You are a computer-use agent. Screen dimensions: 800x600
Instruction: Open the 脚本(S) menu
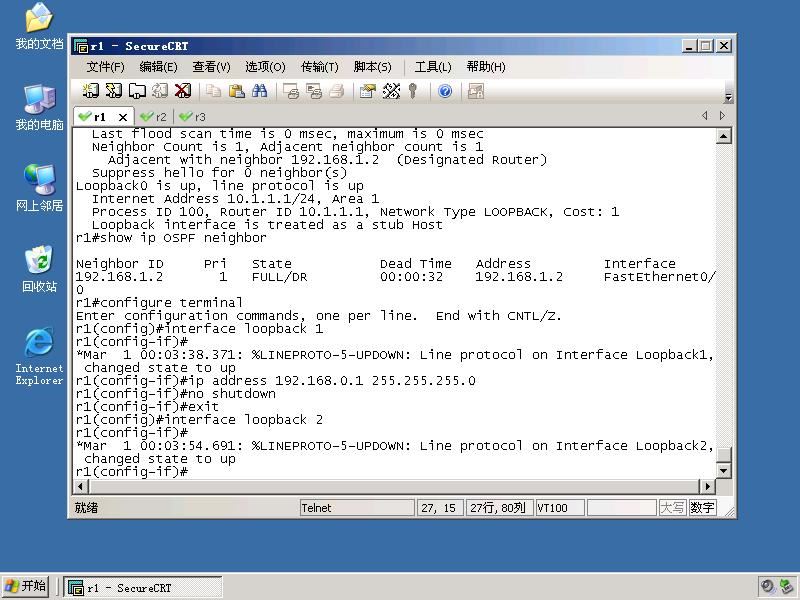tap(372, 67)
